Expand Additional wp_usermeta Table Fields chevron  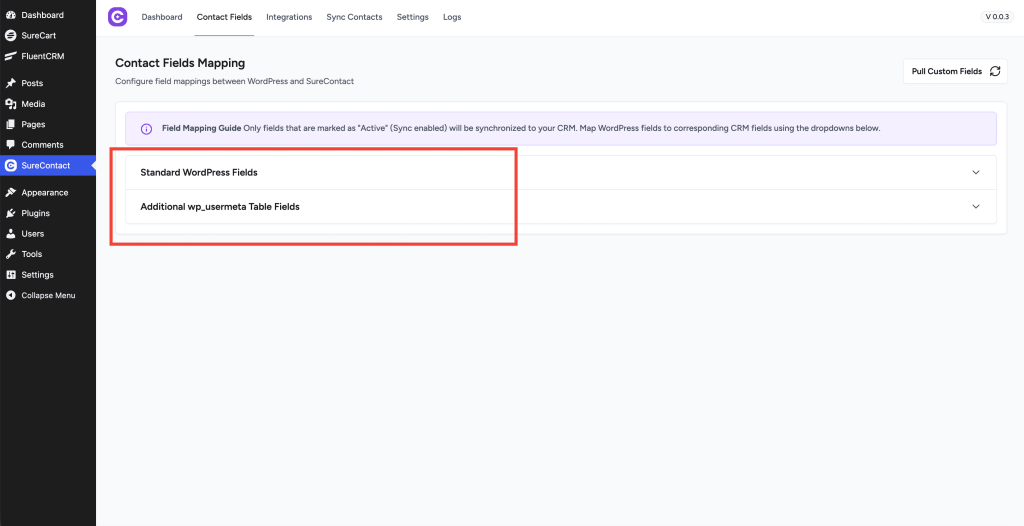pyautogui.click(x=976, y=207)
